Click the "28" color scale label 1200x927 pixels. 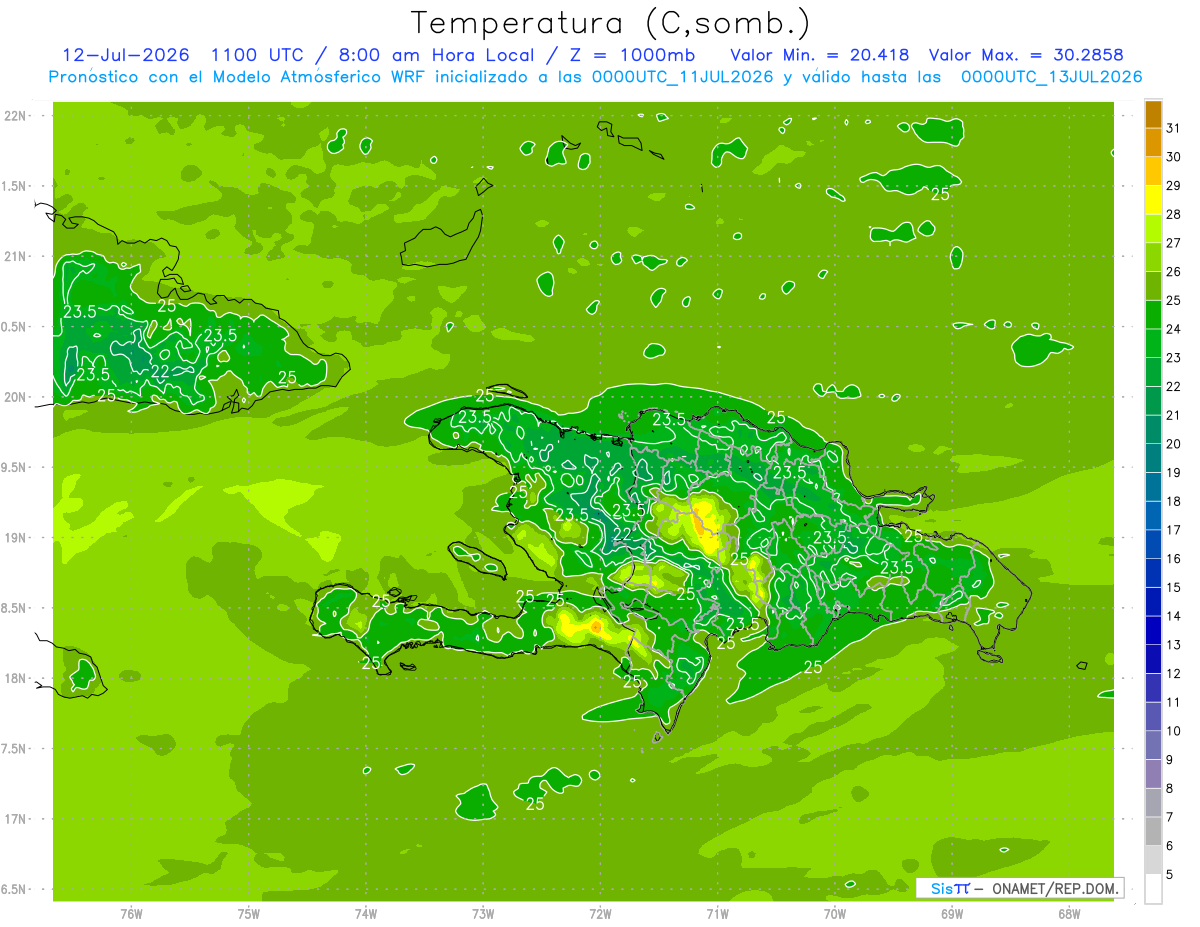1174,214
